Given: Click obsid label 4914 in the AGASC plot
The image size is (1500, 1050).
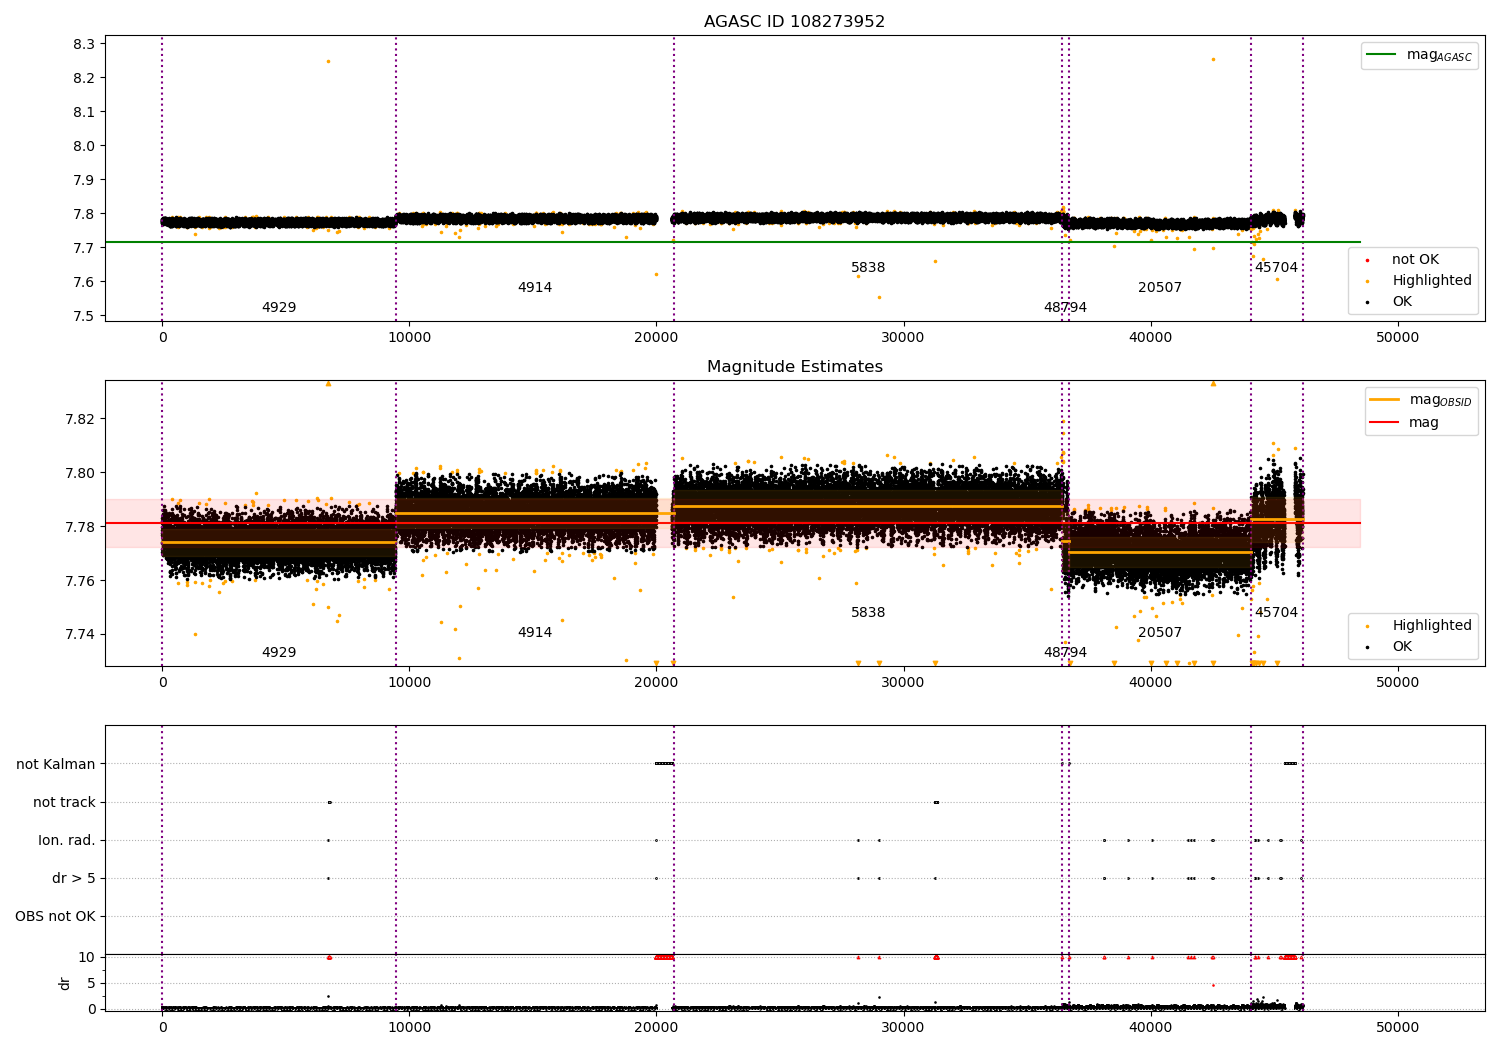Looking at the screenshot, I should point(535,288).
